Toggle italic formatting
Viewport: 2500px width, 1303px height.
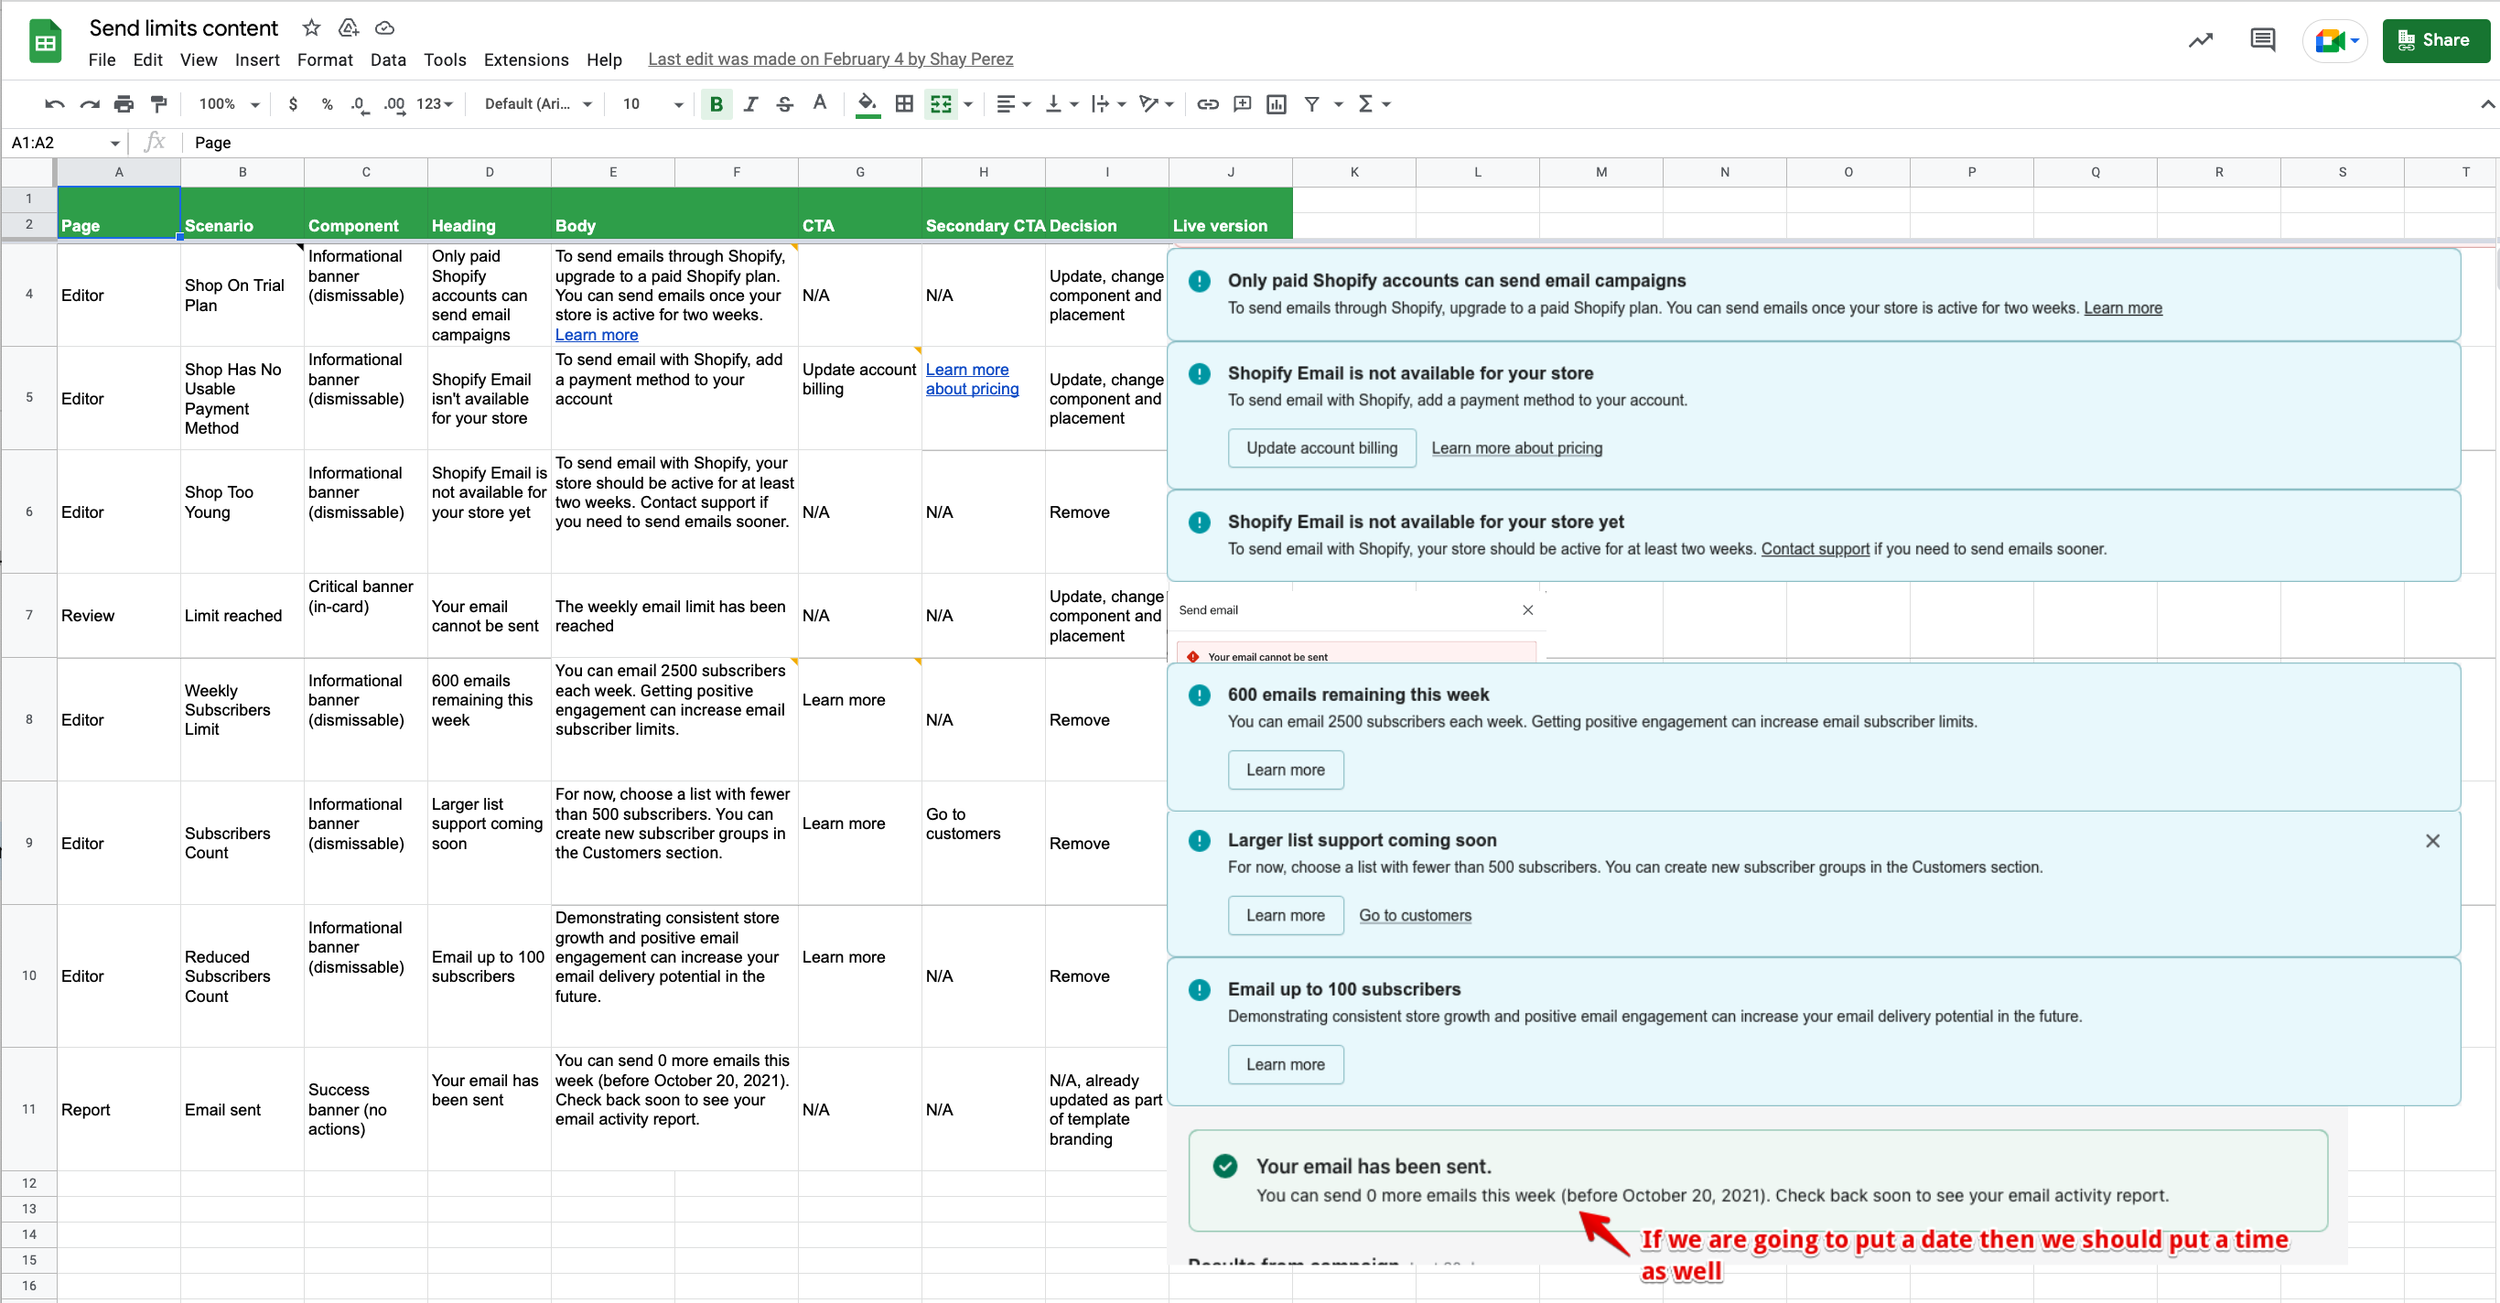point(751,104)
